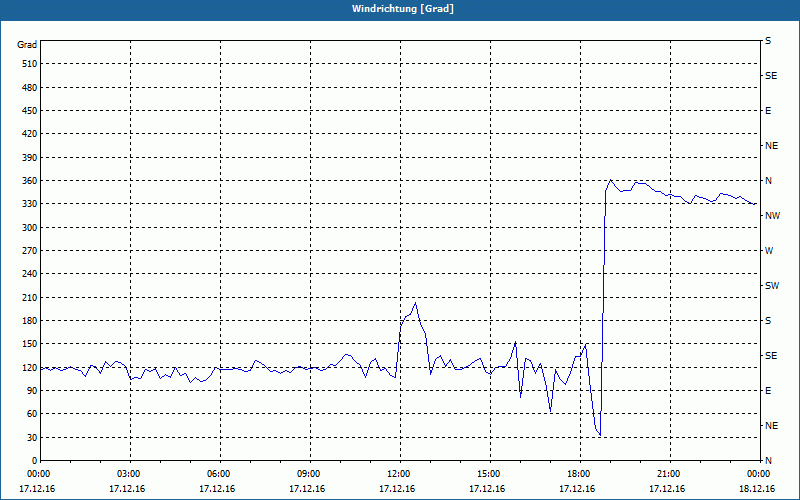The height and width of the screenshot is (500, 800).
Task: Click the 15:00 time label
Action: pos(490,474)
